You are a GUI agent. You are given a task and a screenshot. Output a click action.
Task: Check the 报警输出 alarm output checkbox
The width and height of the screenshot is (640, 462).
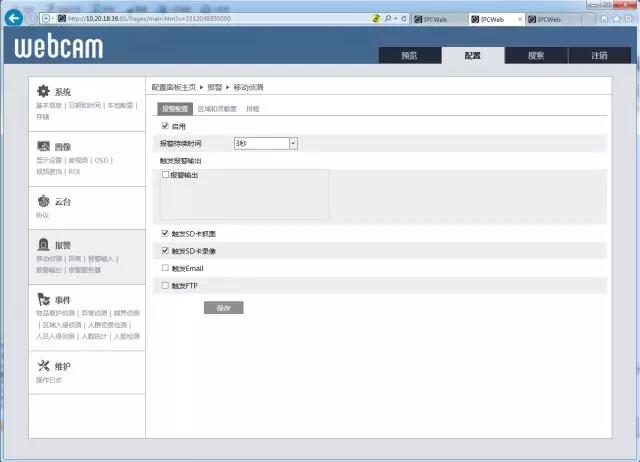coord(165,175)
